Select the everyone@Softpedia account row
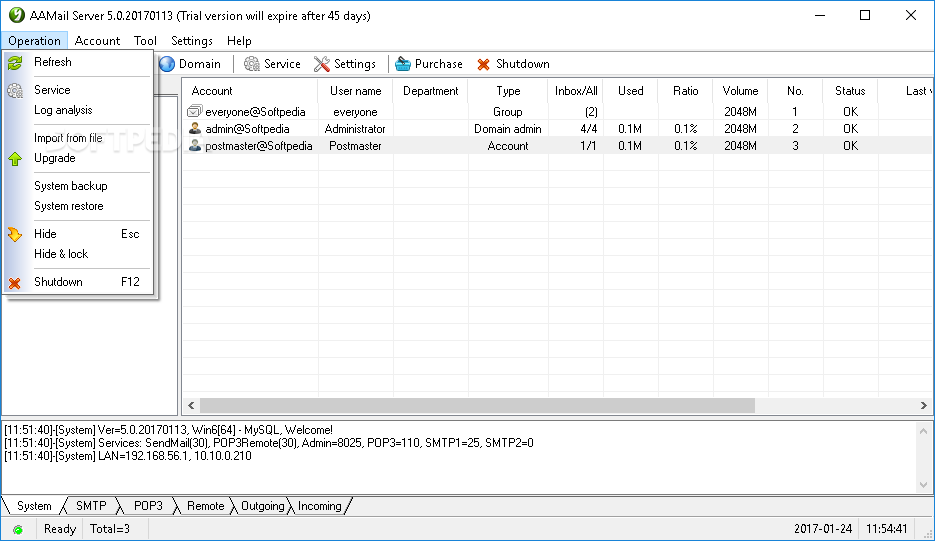The image size is (935, 541). 557,112
